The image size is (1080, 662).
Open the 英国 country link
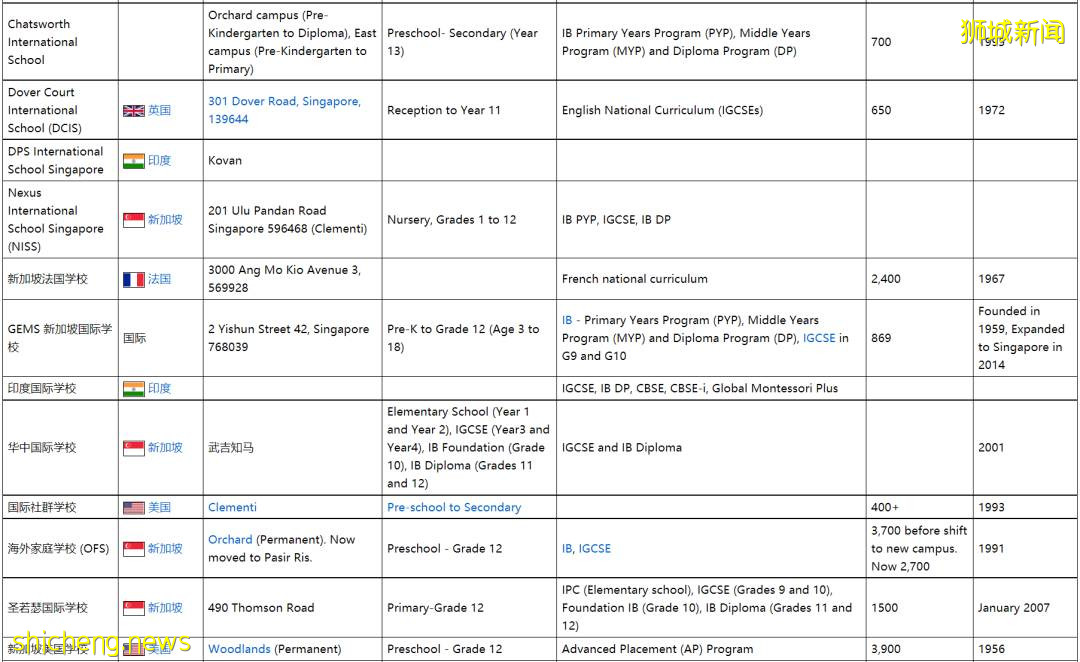click(x=159, y=110)
